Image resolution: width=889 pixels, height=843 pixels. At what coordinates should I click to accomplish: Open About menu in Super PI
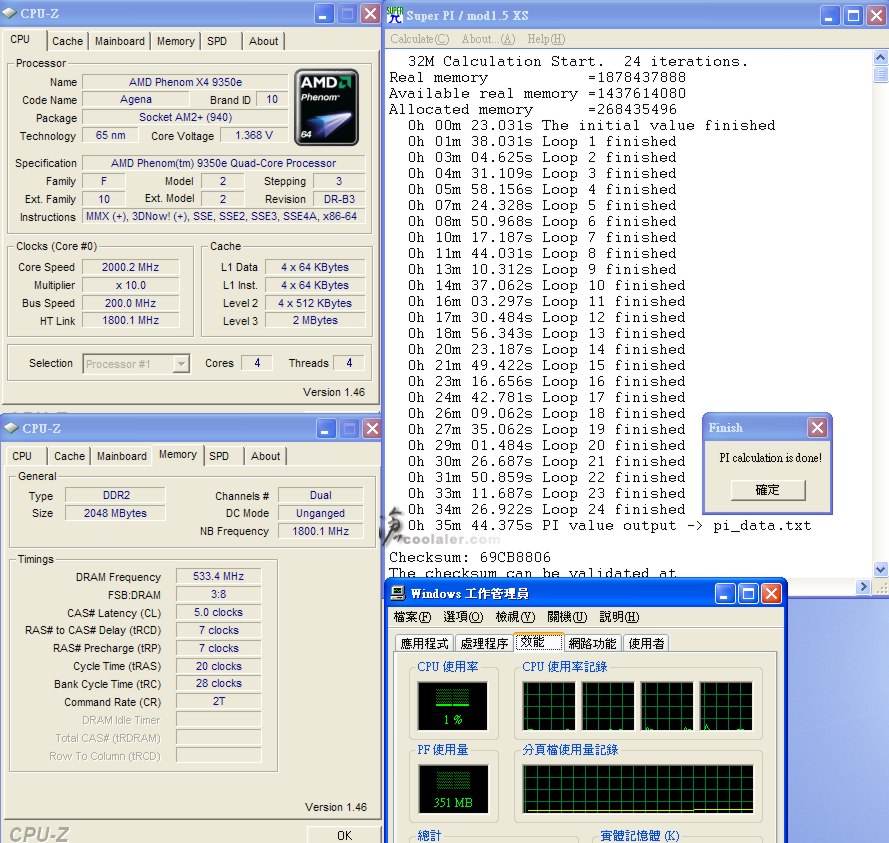pyautogui.click(x=488, y=39)
